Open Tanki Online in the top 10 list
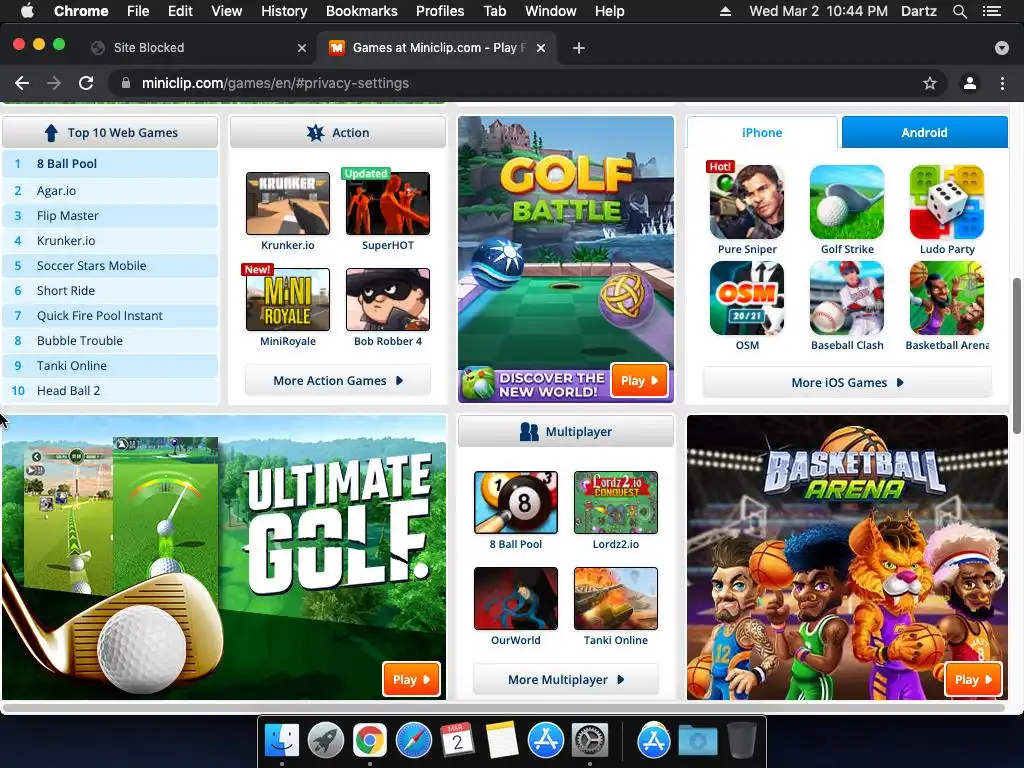1024x768 pixels. point(110,366)
